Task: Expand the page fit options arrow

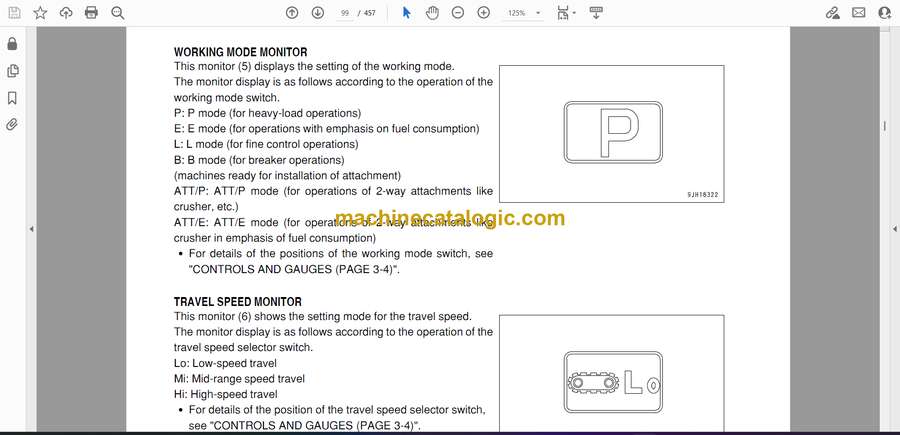Action: [x=575, y=13]
